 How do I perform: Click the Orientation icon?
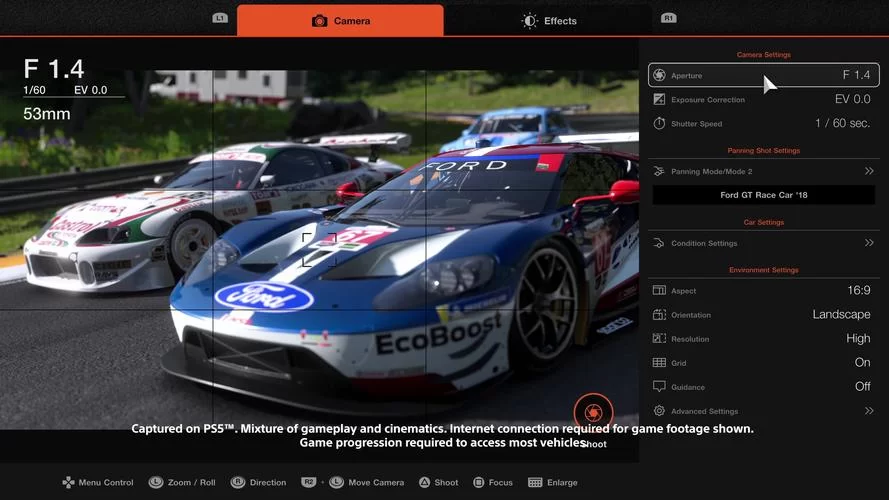pos(659,315)
